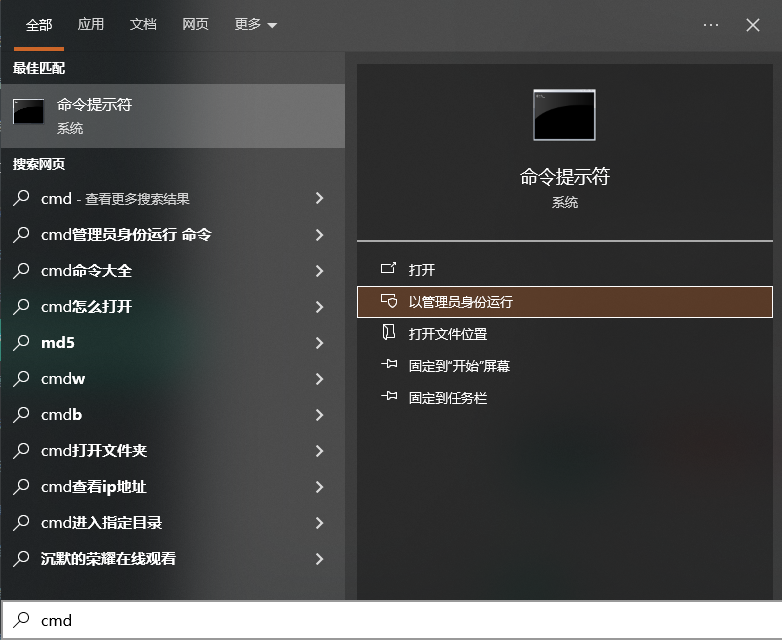Click the search icon beside cmd打开文件夹

[21, 450]
